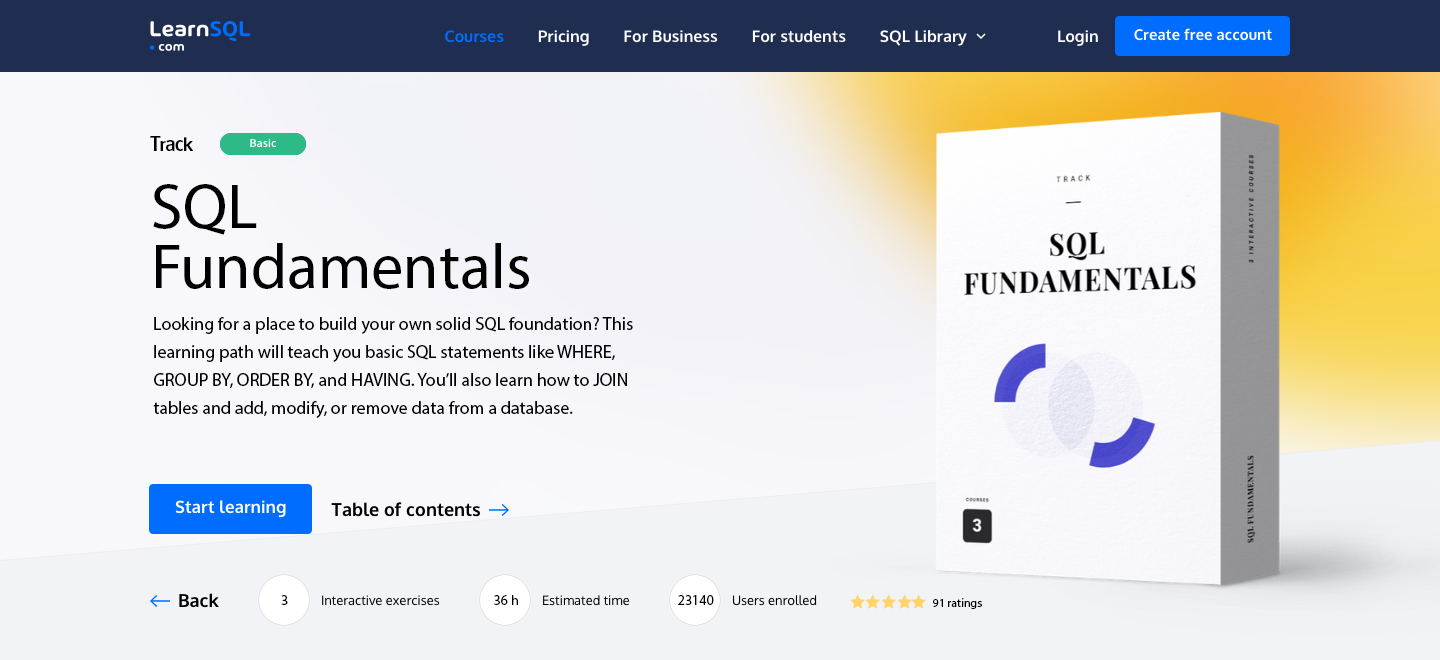This screenshot has width=1440, height=660.
Task: Click the circle showing 3 interactive exercises
Action: (x=284, y=600)
